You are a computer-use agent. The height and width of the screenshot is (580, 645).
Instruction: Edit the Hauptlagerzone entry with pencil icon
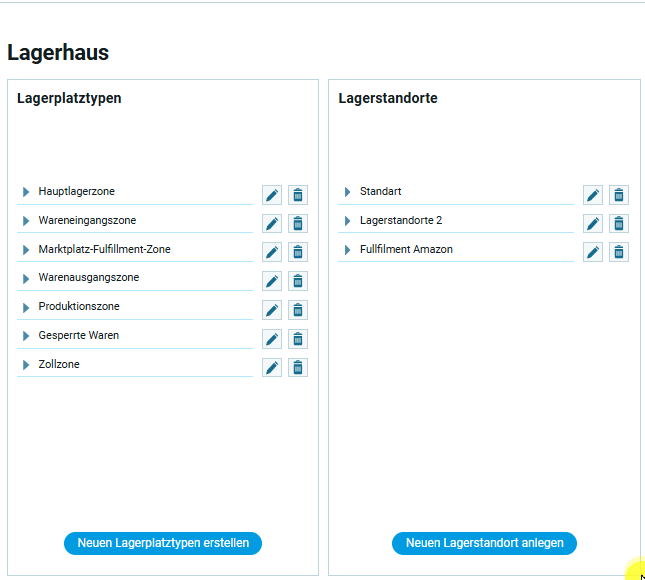pos(271,195)
